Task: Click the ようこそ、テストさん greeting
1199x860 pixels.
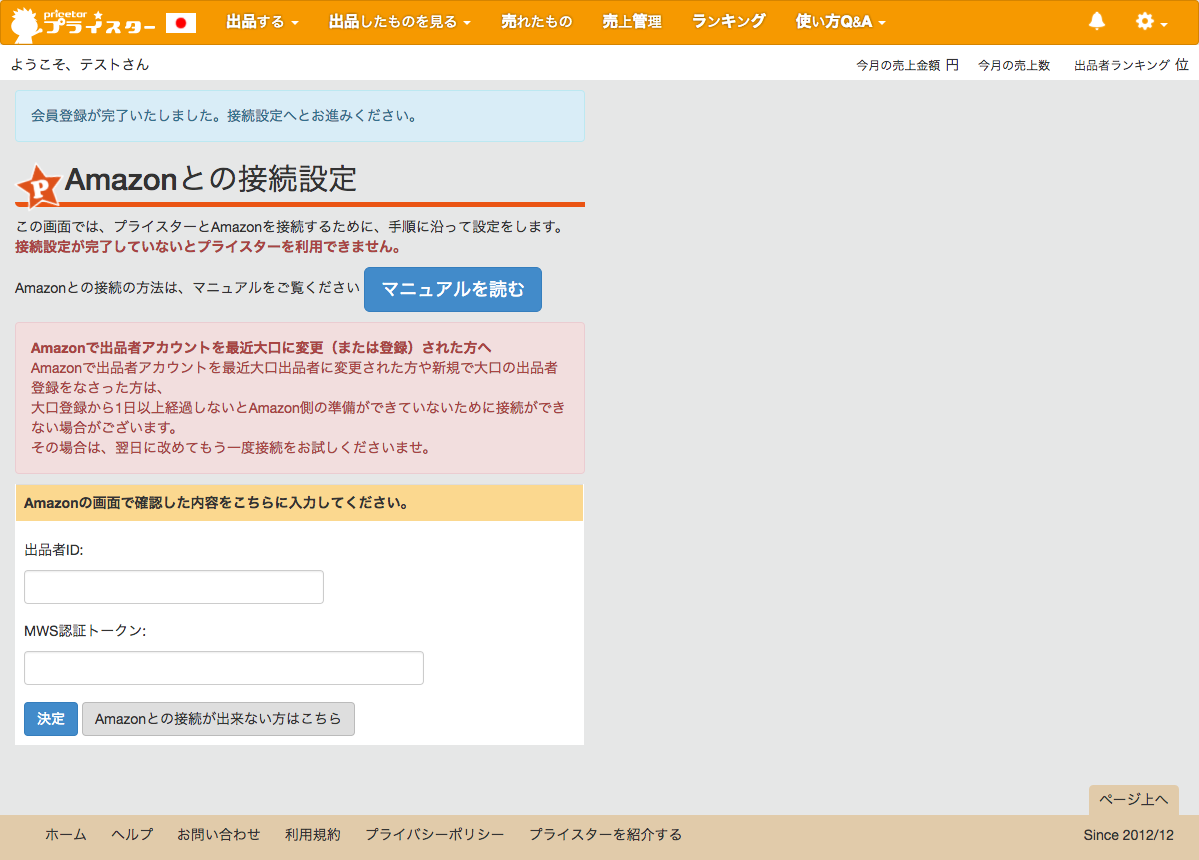Action: 80,64
